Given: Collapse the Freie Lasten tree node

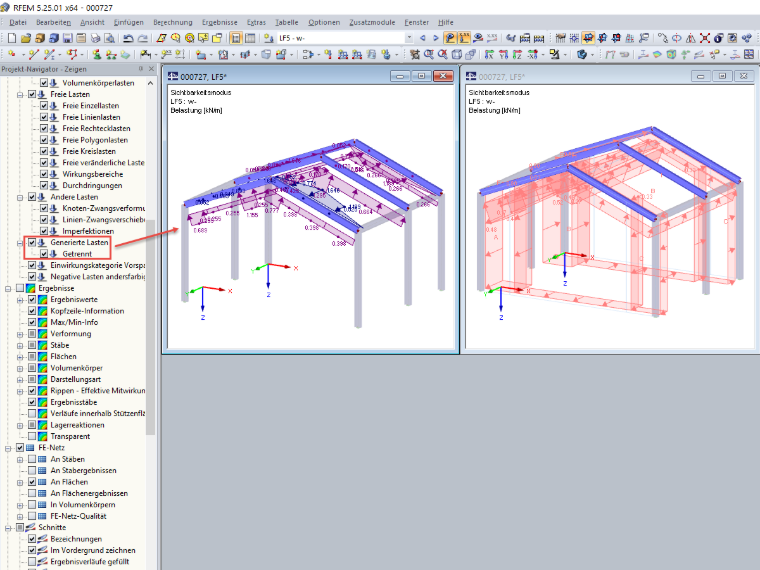Looking at the screenshot, I should pos(20,95).
